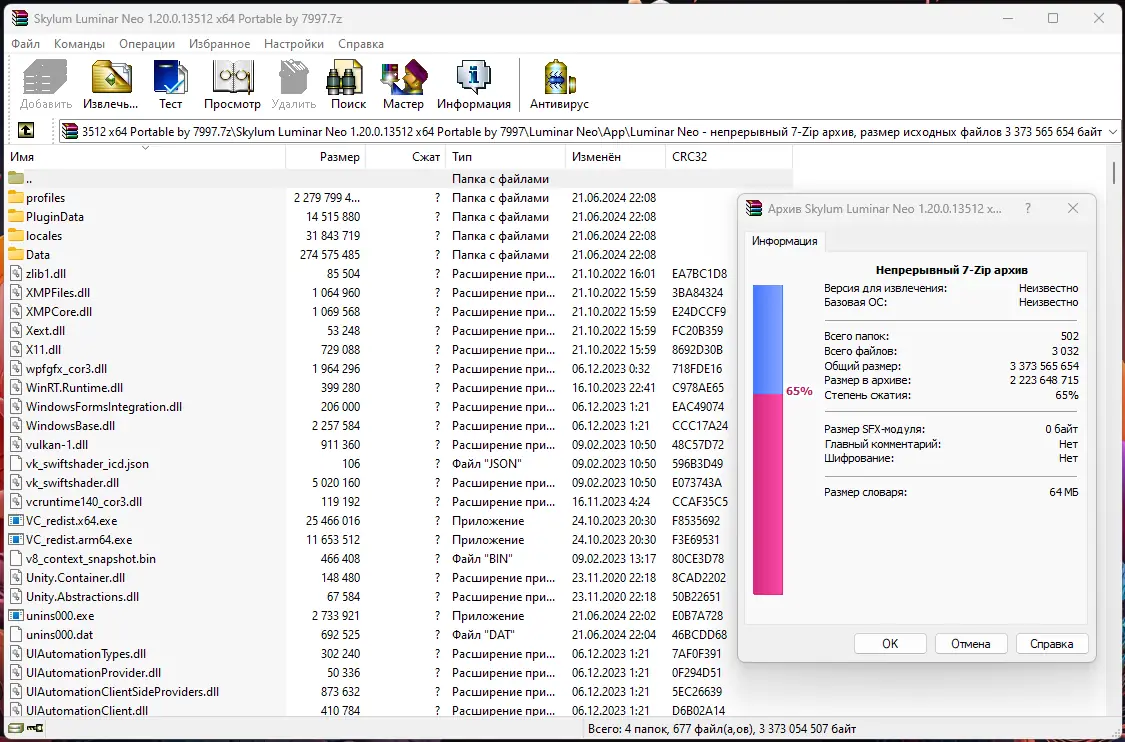Click the VC_redist.x64.exe file icon
Image resolution: width=1125 pixels, height=742 pixels.
pos(16,520)
